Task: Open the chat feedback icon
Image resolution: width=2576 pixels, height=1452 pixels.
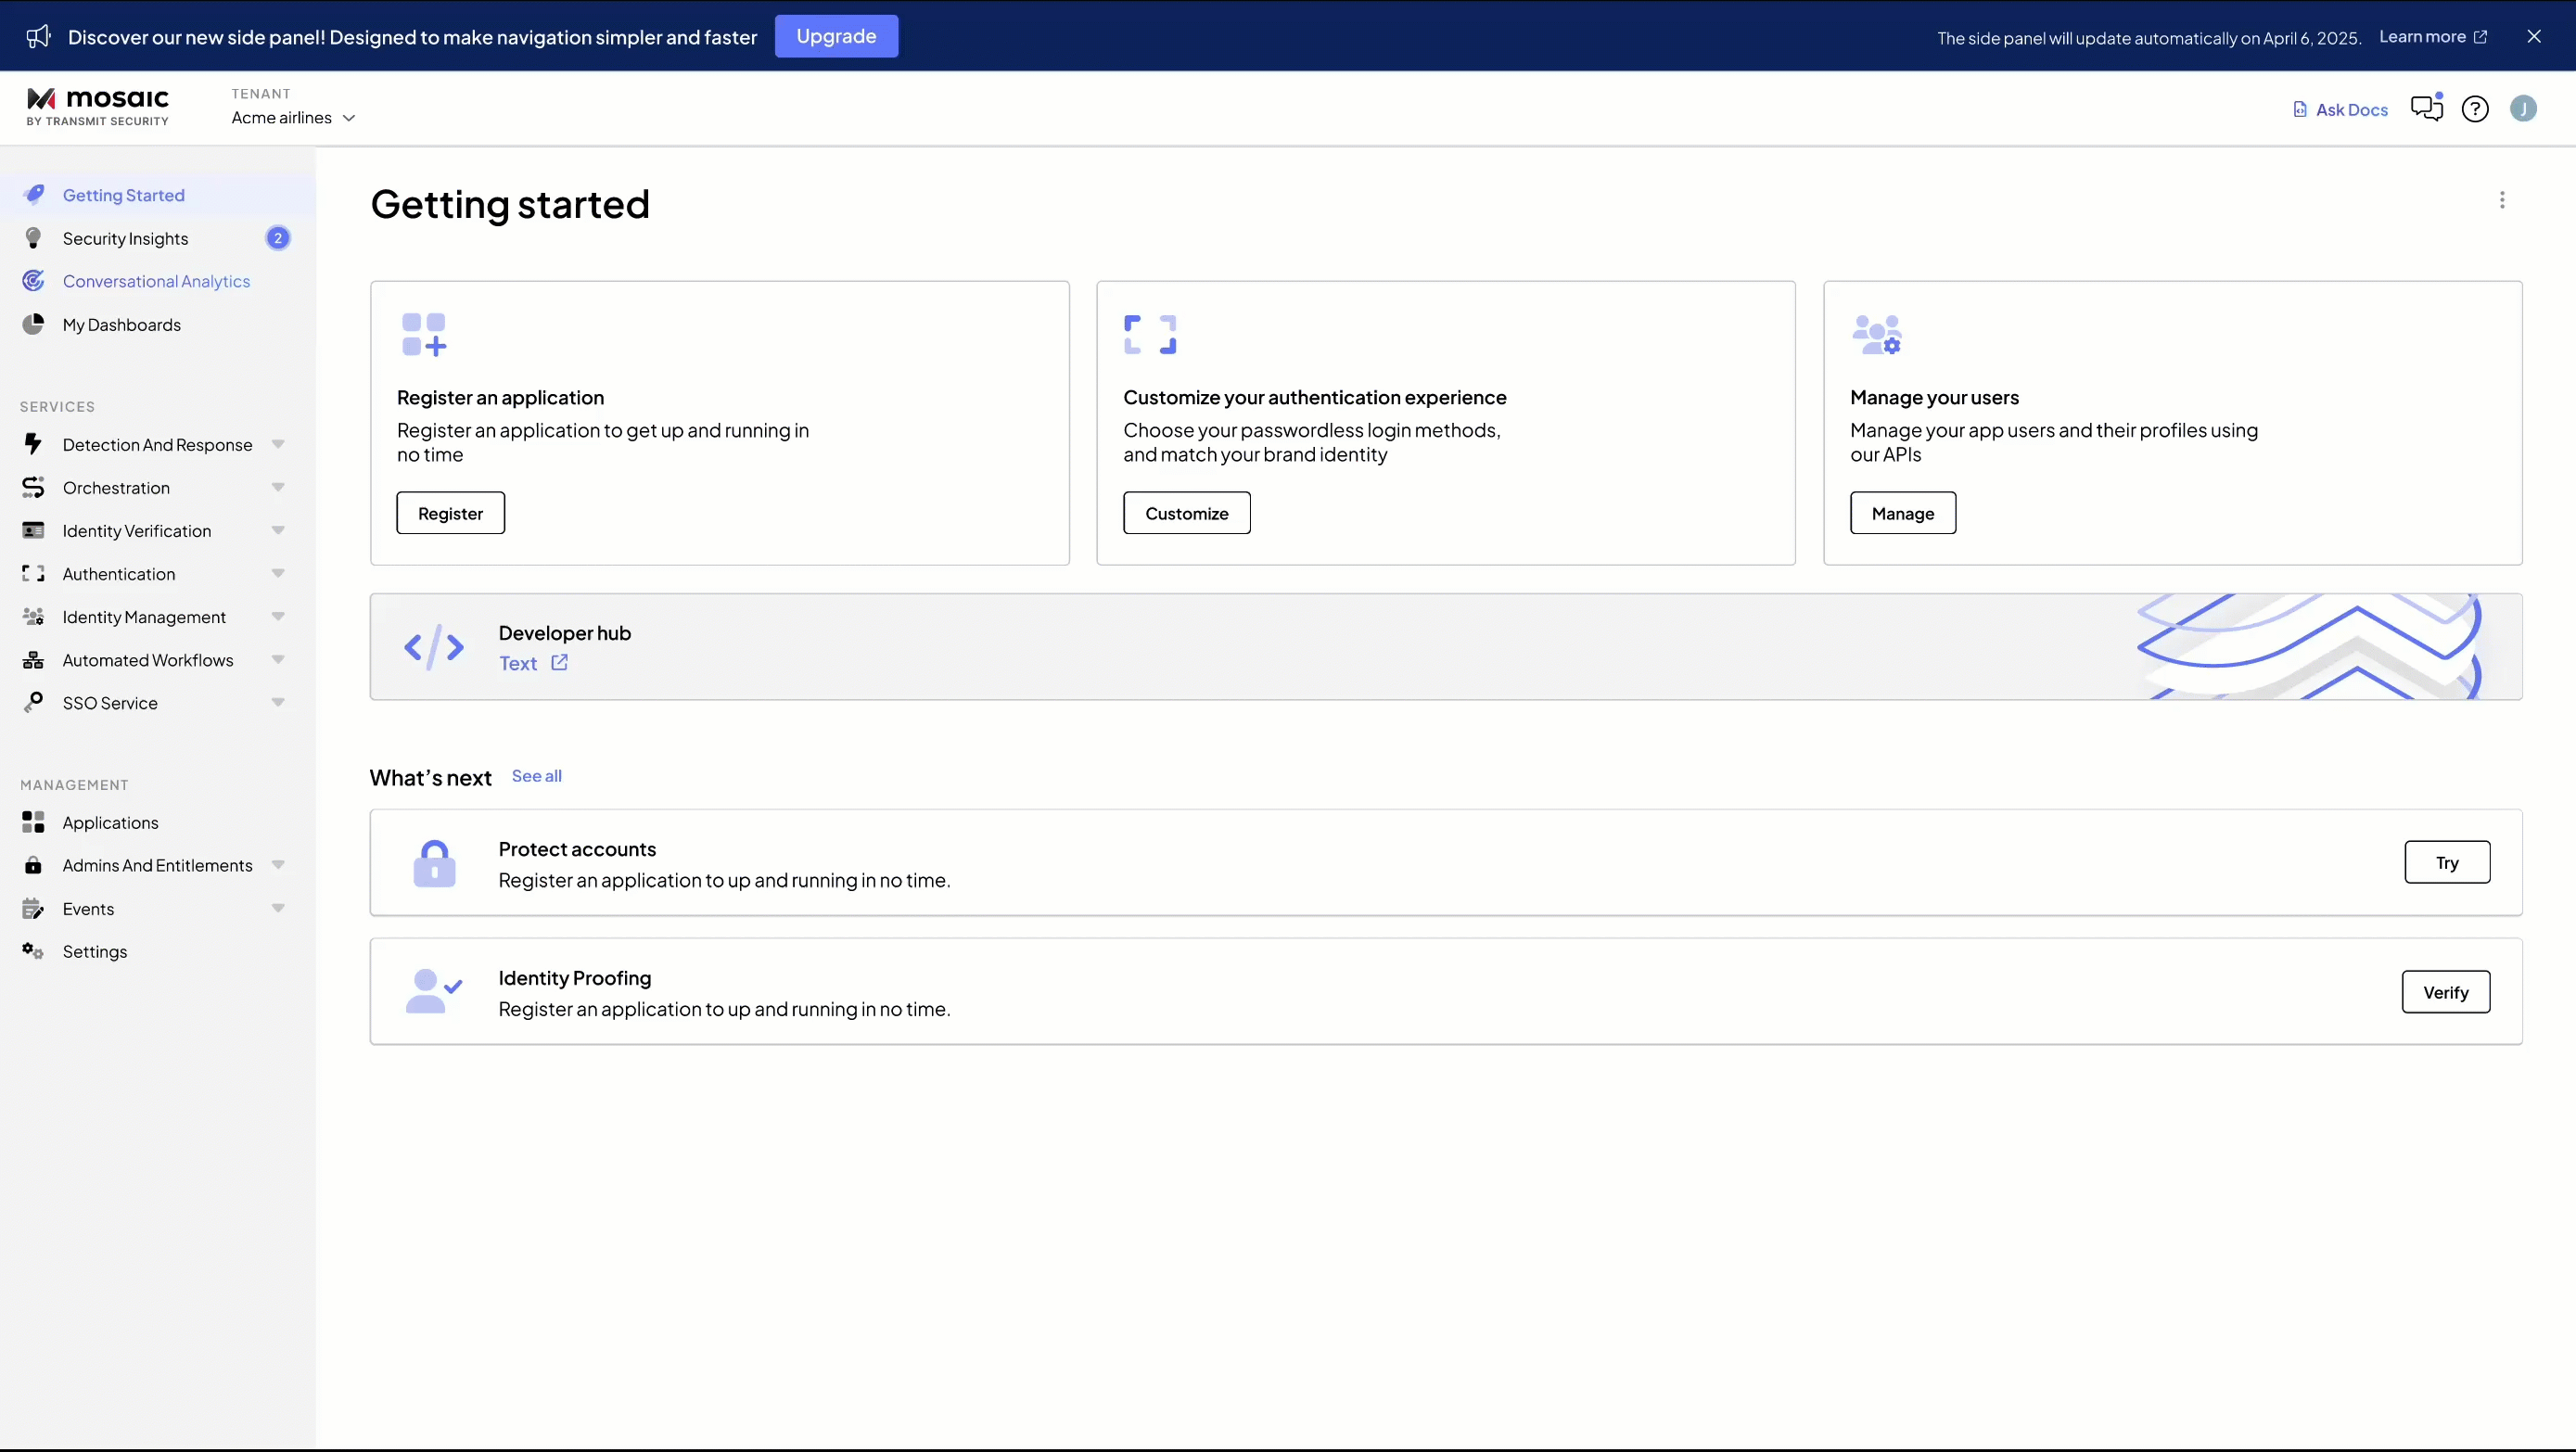Action: 2426,108
